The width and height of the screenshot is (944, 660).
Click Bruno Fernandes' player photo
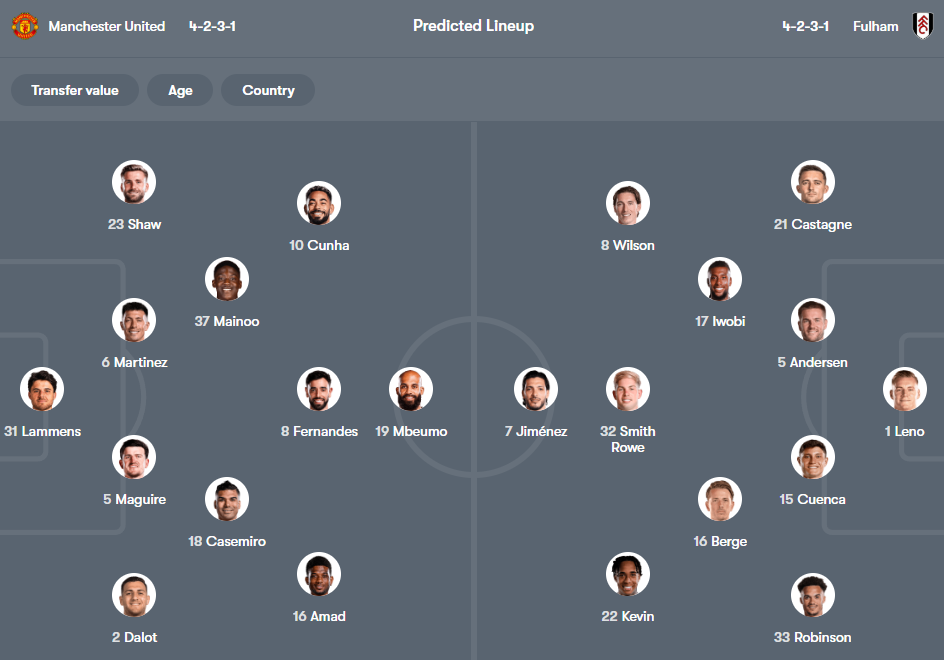point(319,389)
